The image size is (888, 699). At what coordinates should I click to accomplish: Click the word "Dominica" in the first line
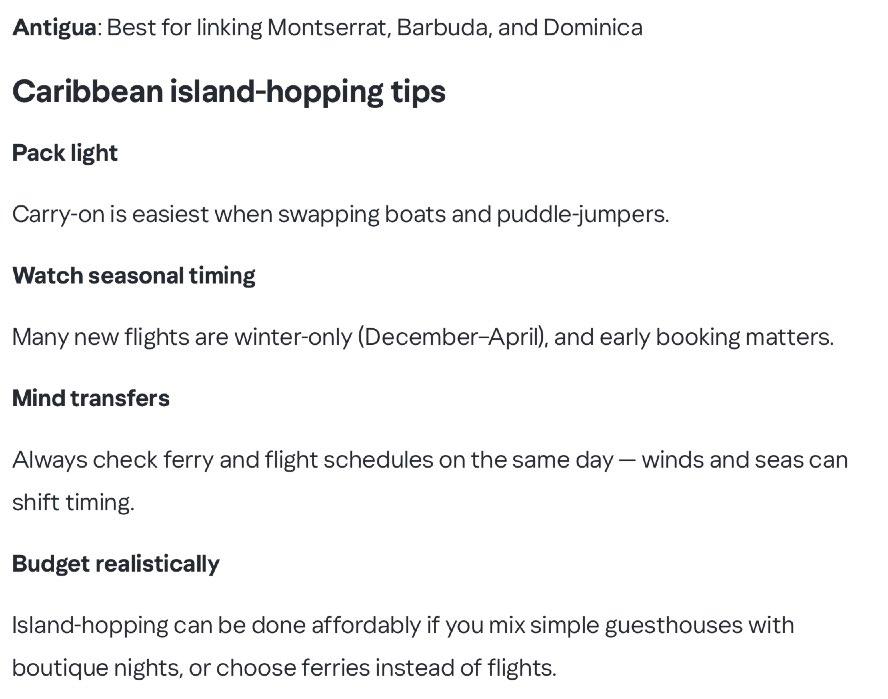tap(593, 27)
